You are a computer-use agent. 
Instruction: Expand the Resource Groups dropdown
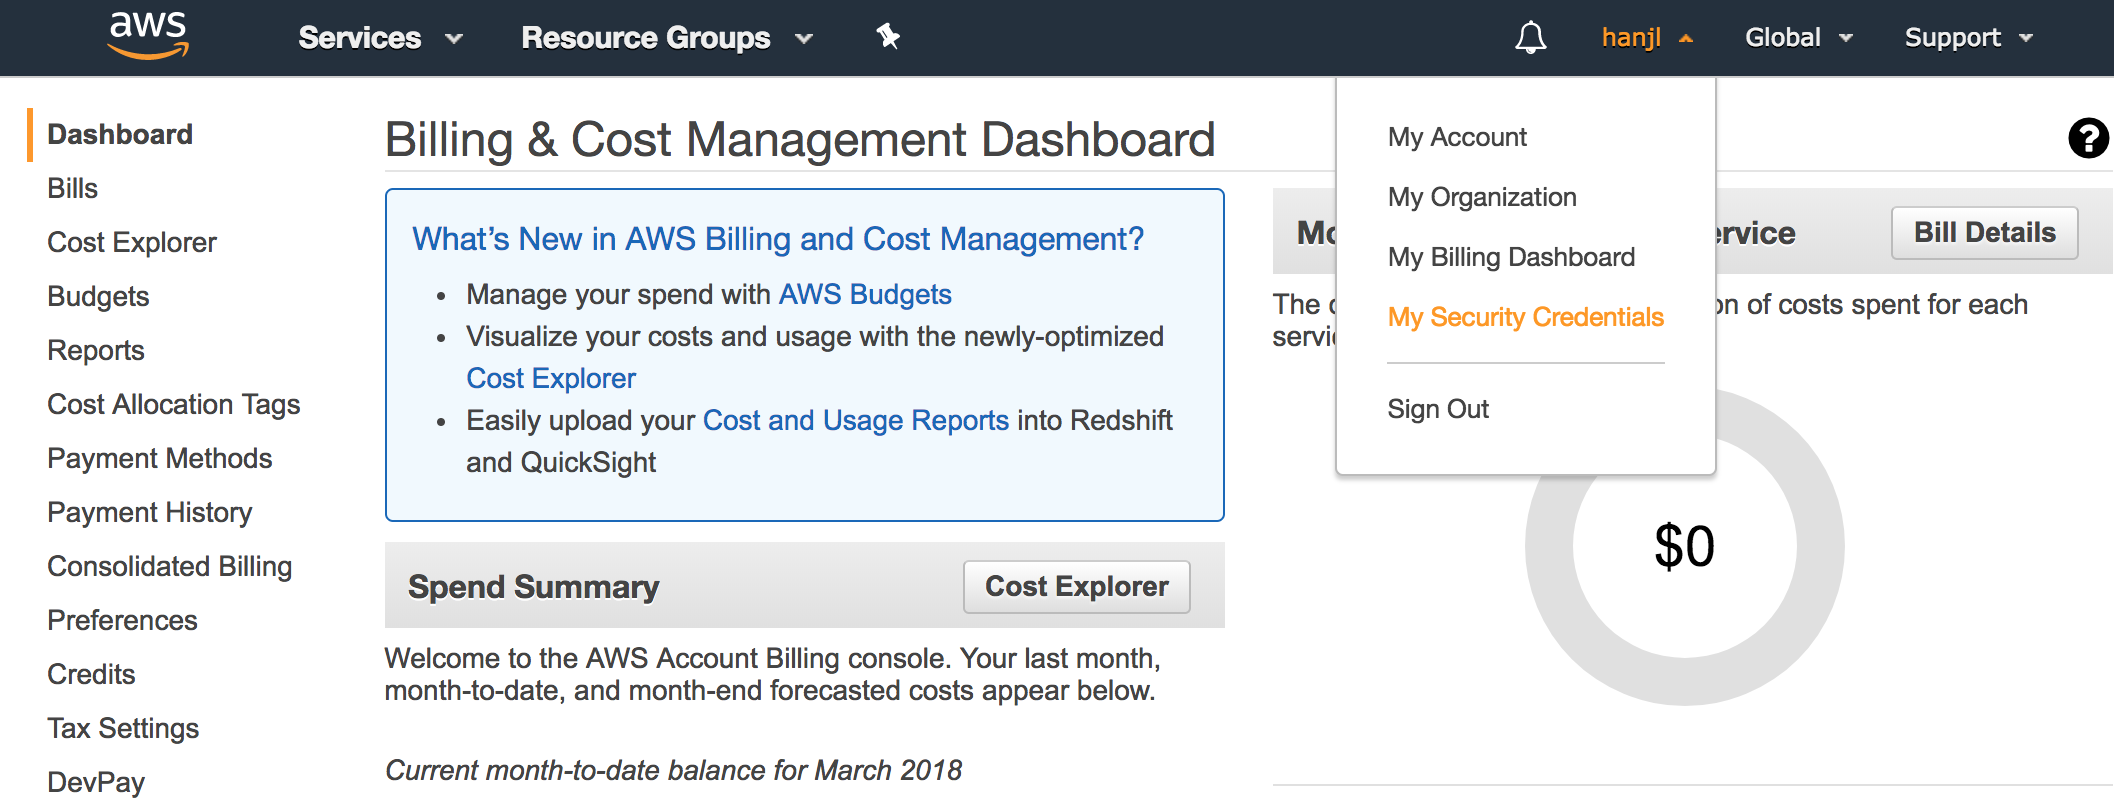coord(666,38)
